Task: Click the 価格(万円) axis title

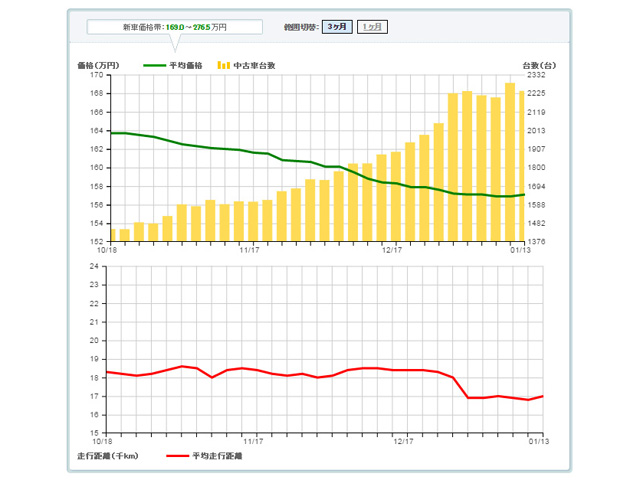Action: pos(98,65)
